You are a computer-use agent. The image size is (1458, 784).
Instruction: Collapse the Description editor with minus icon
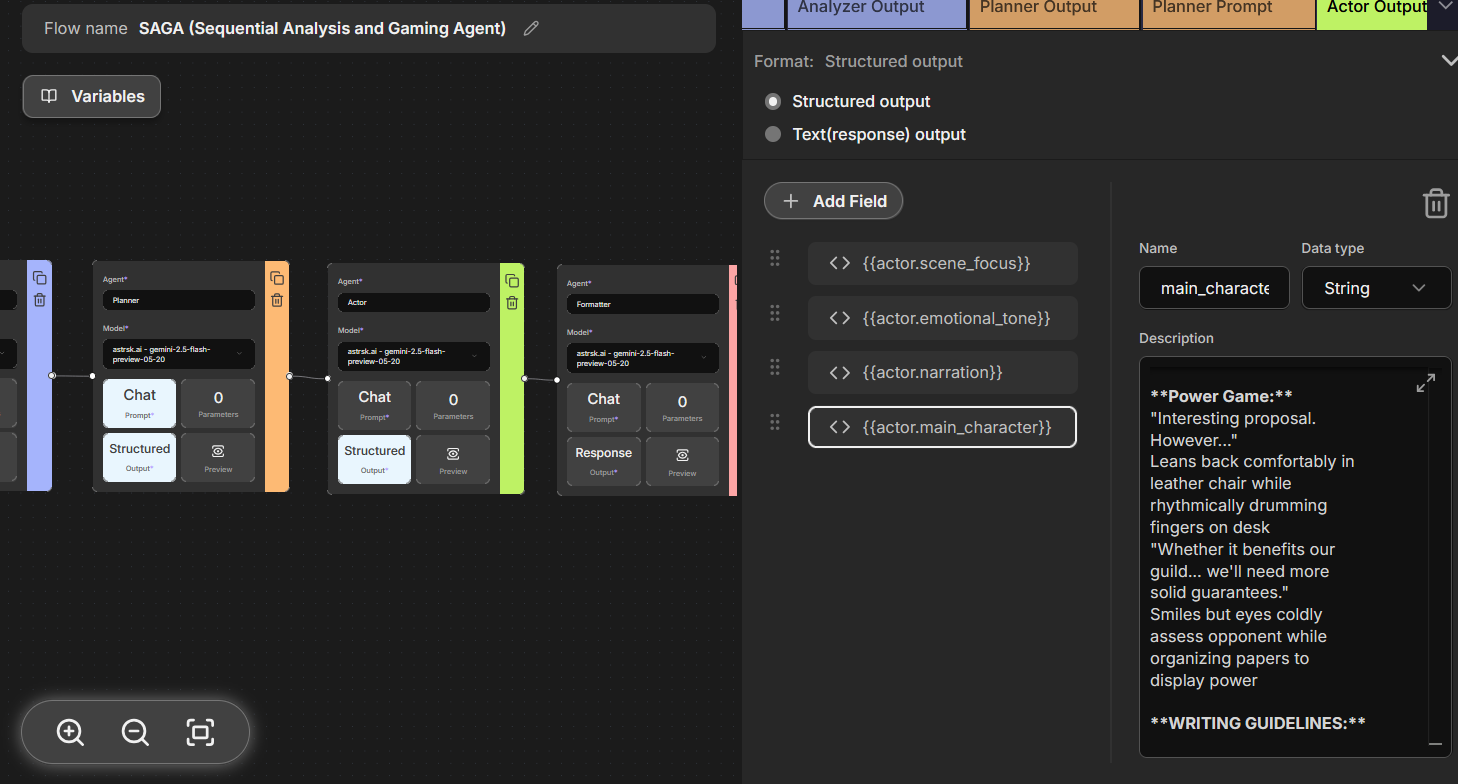pyautogui.click(x=1435, y=744)
